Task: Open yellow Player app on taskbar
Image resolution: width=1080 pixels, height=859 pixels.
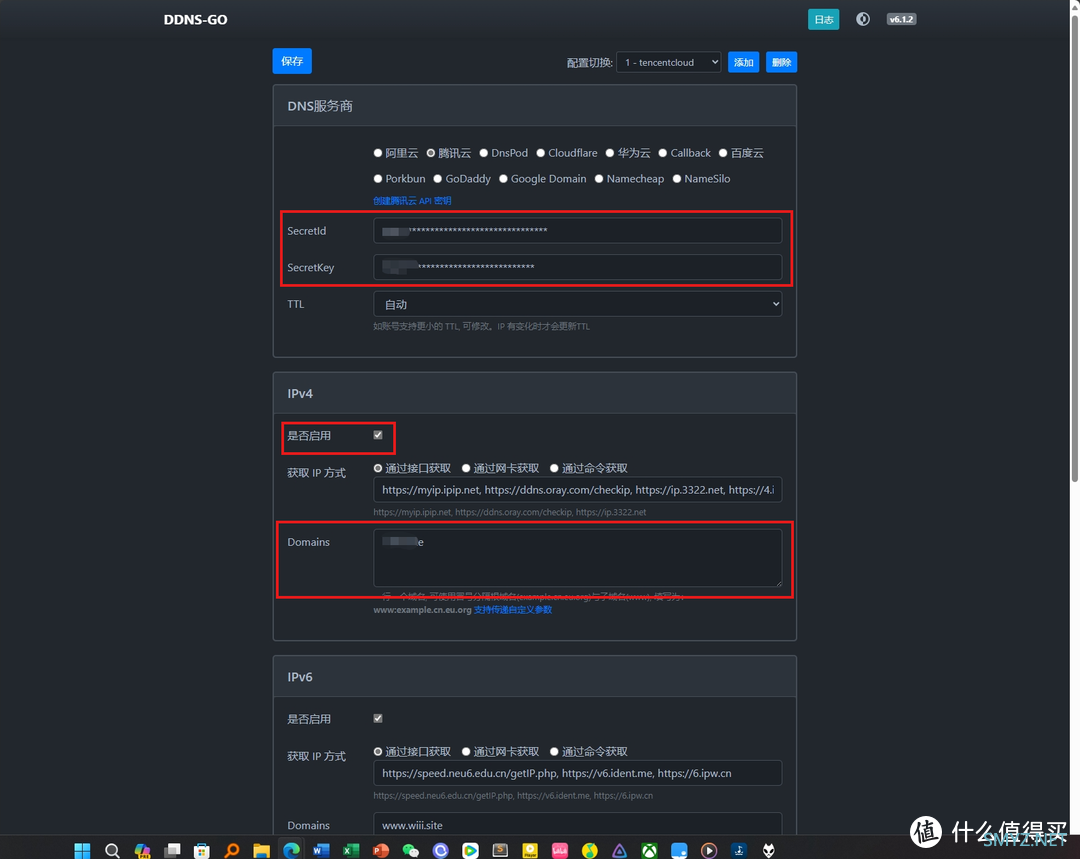Action: point(530,850)
